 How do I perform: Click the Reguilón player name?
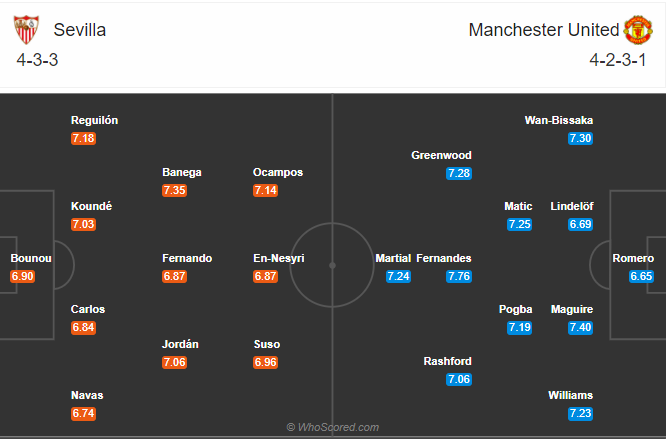pos(94,120)
